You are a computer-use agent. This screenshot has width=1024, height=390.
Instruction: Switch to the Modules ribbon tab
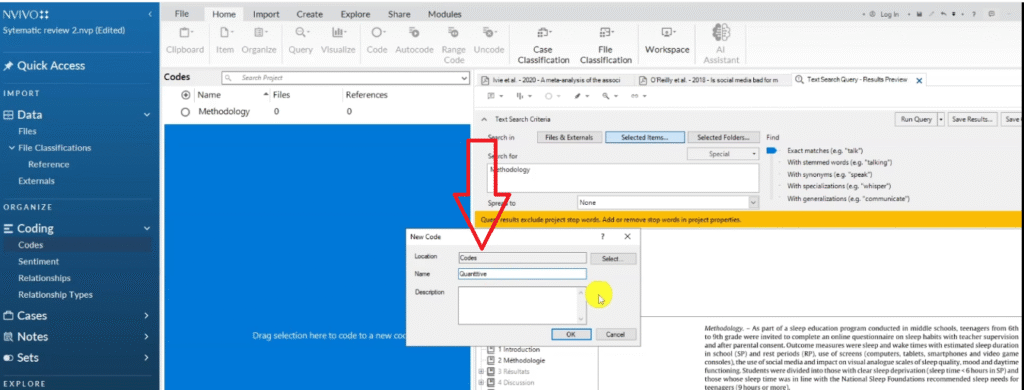444,14
